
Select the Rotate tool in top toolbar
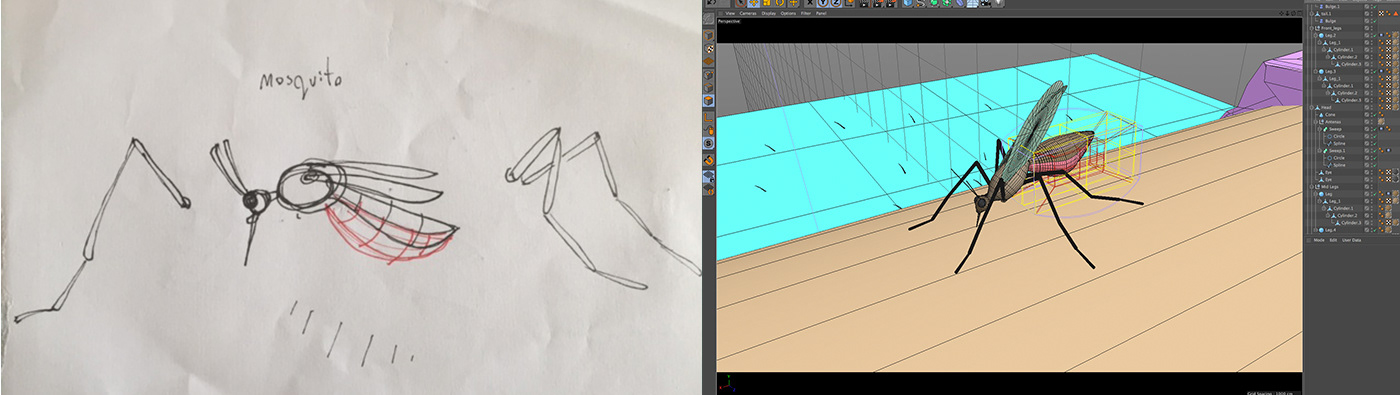780,4
